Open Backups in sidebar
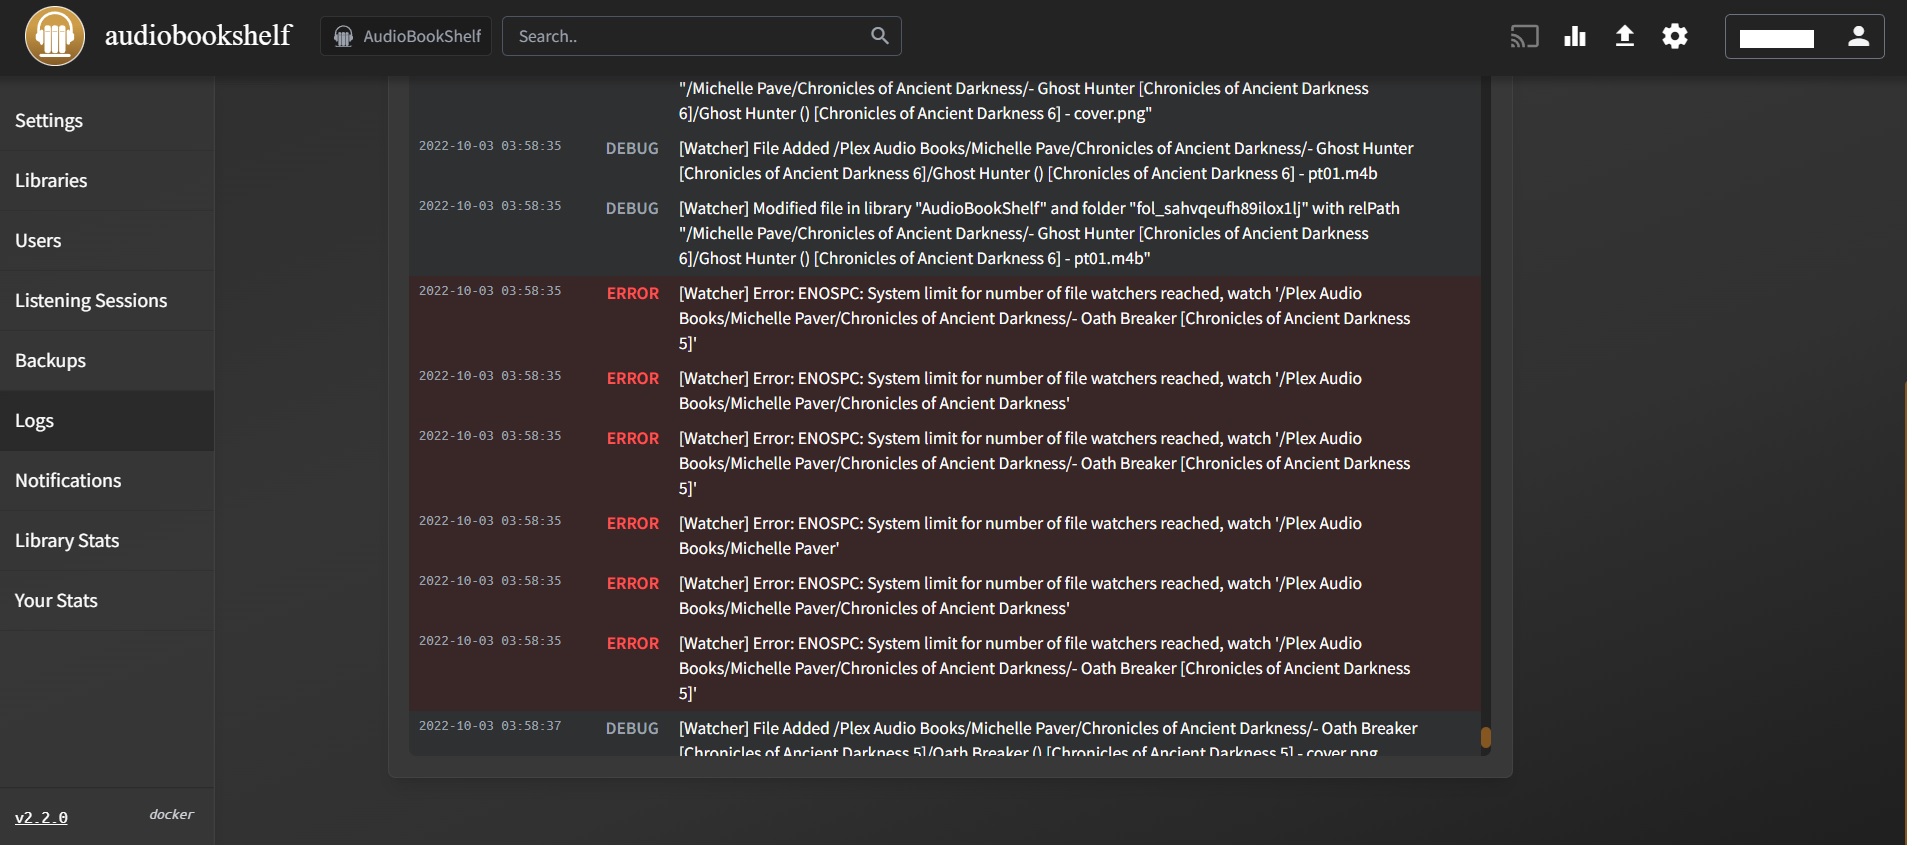1912x846 pixels. tap(107, 360)
